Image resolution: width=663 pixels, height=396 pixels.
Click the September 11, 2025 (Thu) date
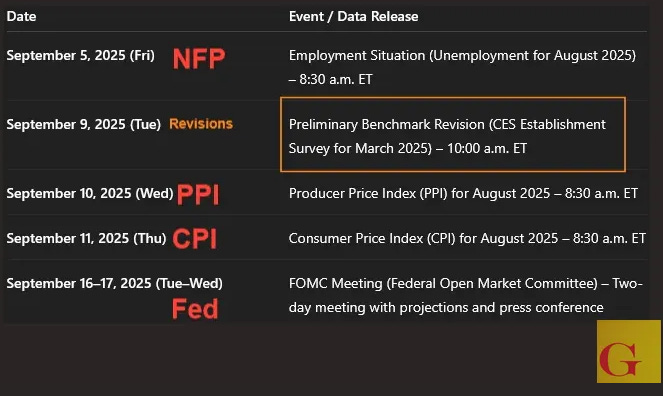pos(86,238)
